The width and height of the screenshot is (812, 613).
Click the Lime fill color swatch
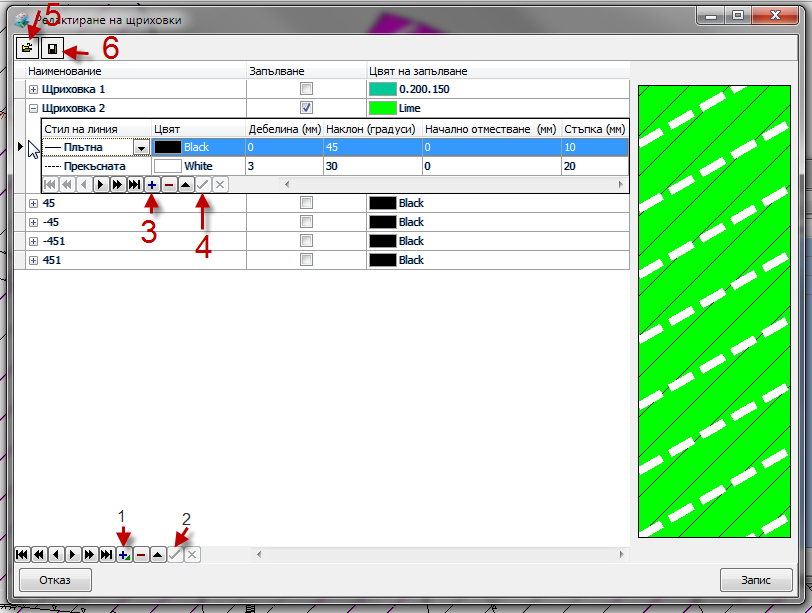pos(383,108)
